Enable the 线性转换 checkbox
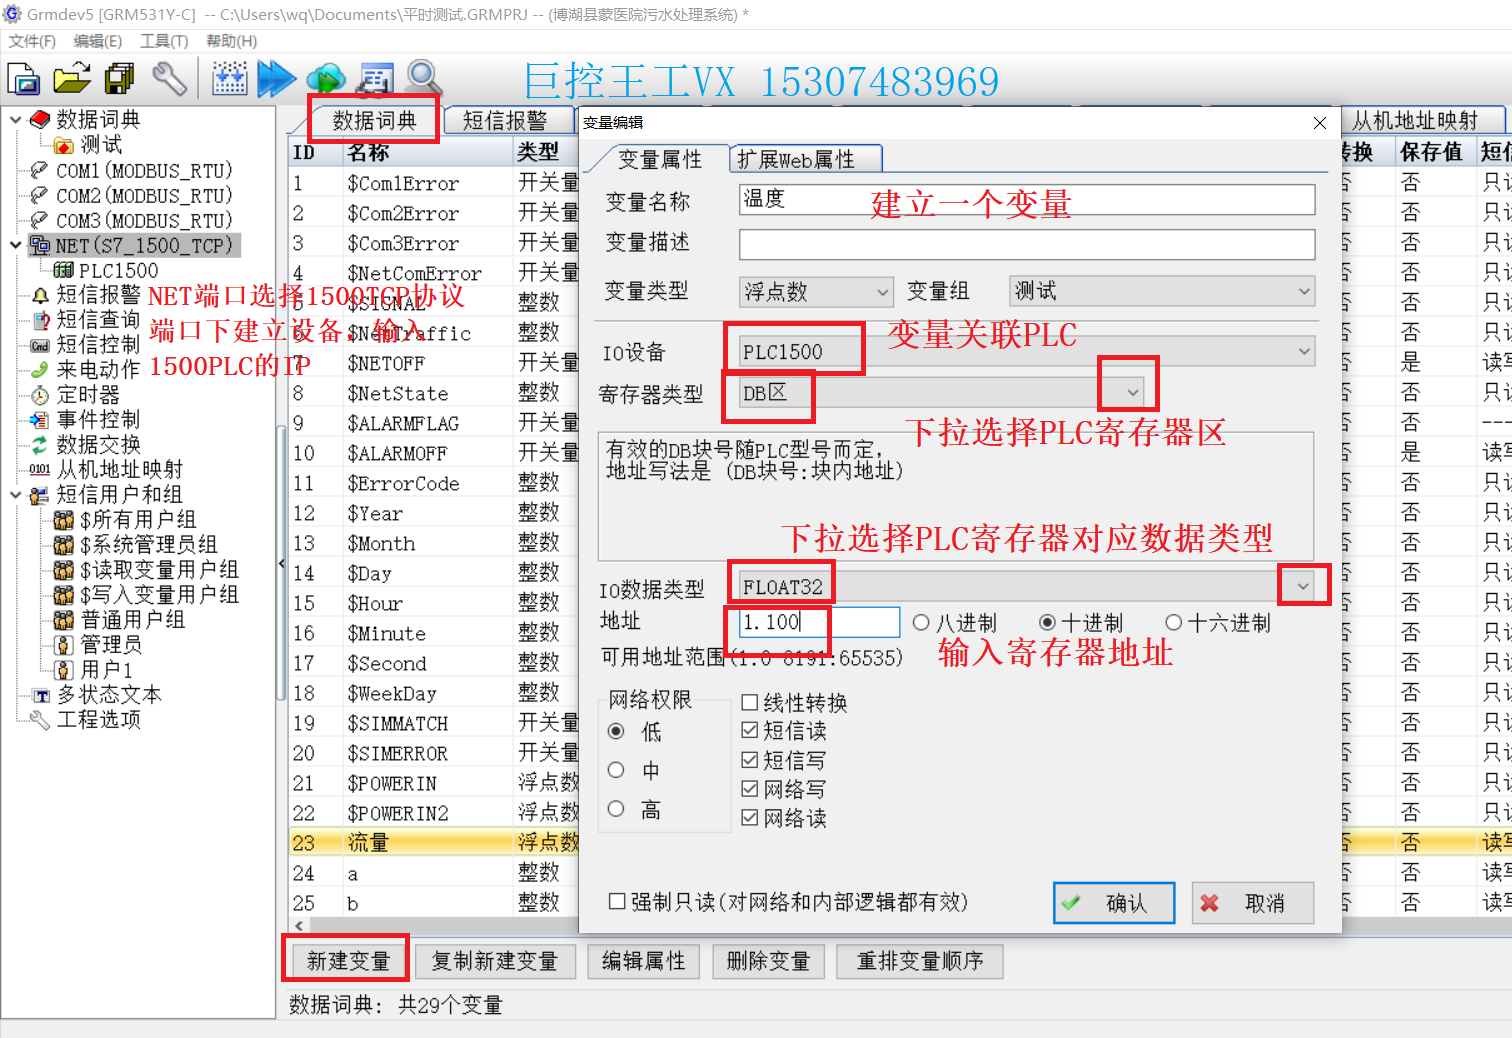 750,703
